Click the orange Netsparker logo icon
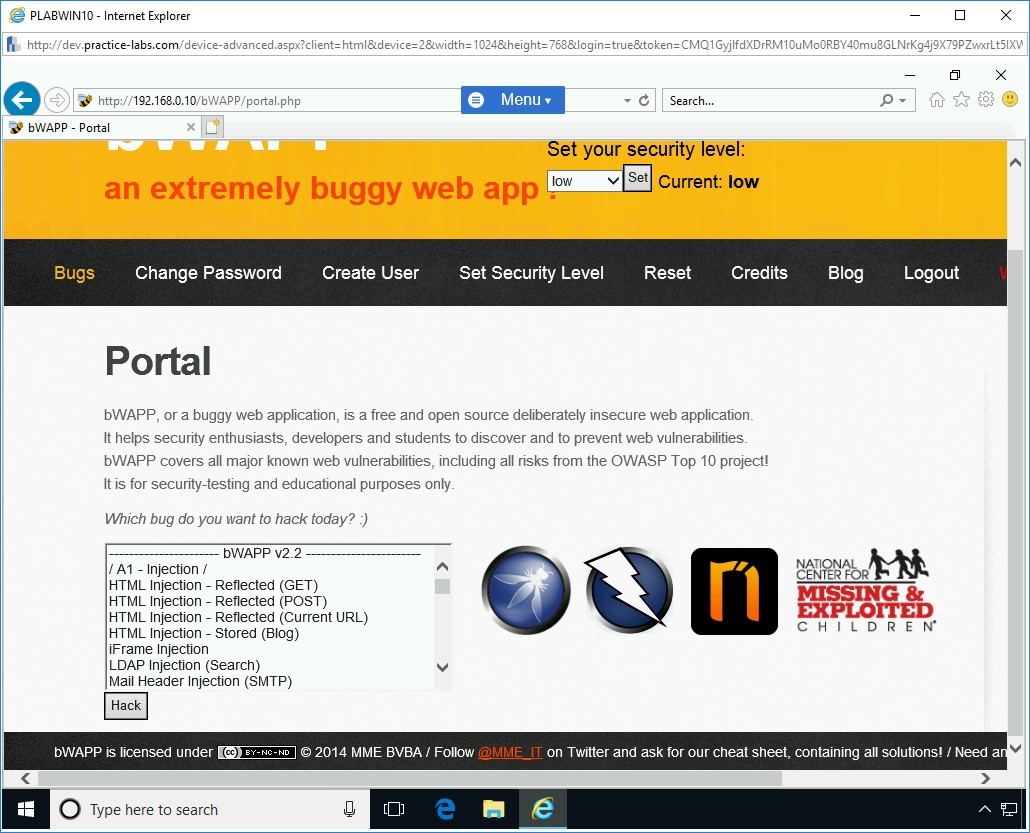Screen dimensions: 1030x833 pos(734,591)
